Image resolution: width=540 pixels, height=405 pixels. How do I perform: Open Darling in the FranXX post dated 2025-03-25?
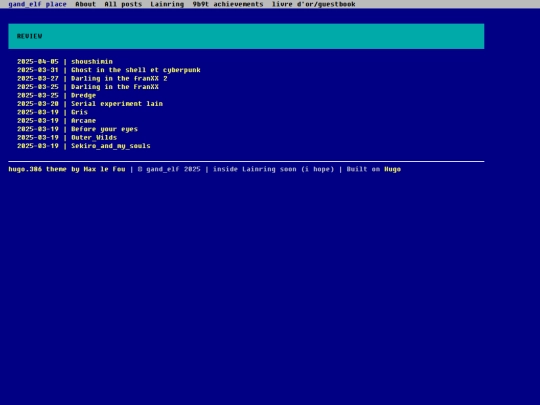tap(115, 87)
